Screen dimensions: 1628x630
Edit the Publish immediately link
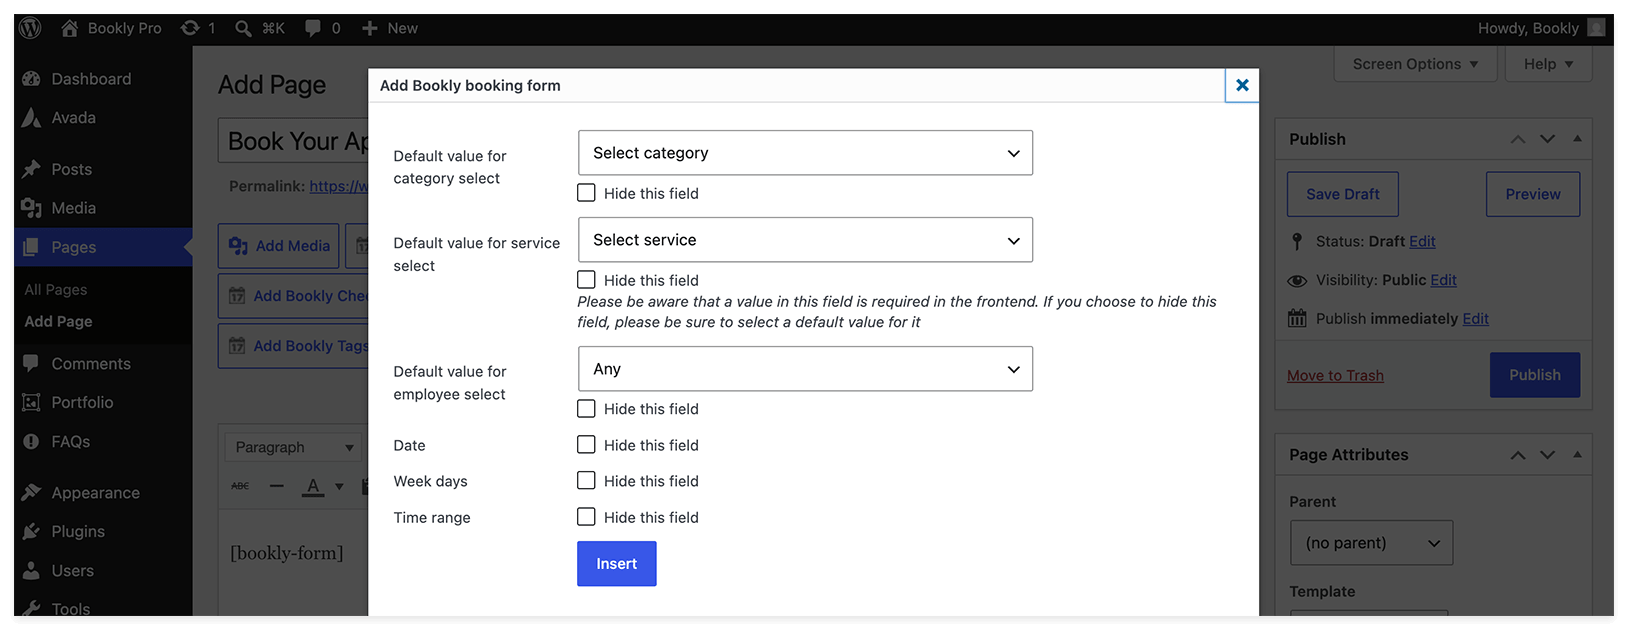pos(1475,319)
